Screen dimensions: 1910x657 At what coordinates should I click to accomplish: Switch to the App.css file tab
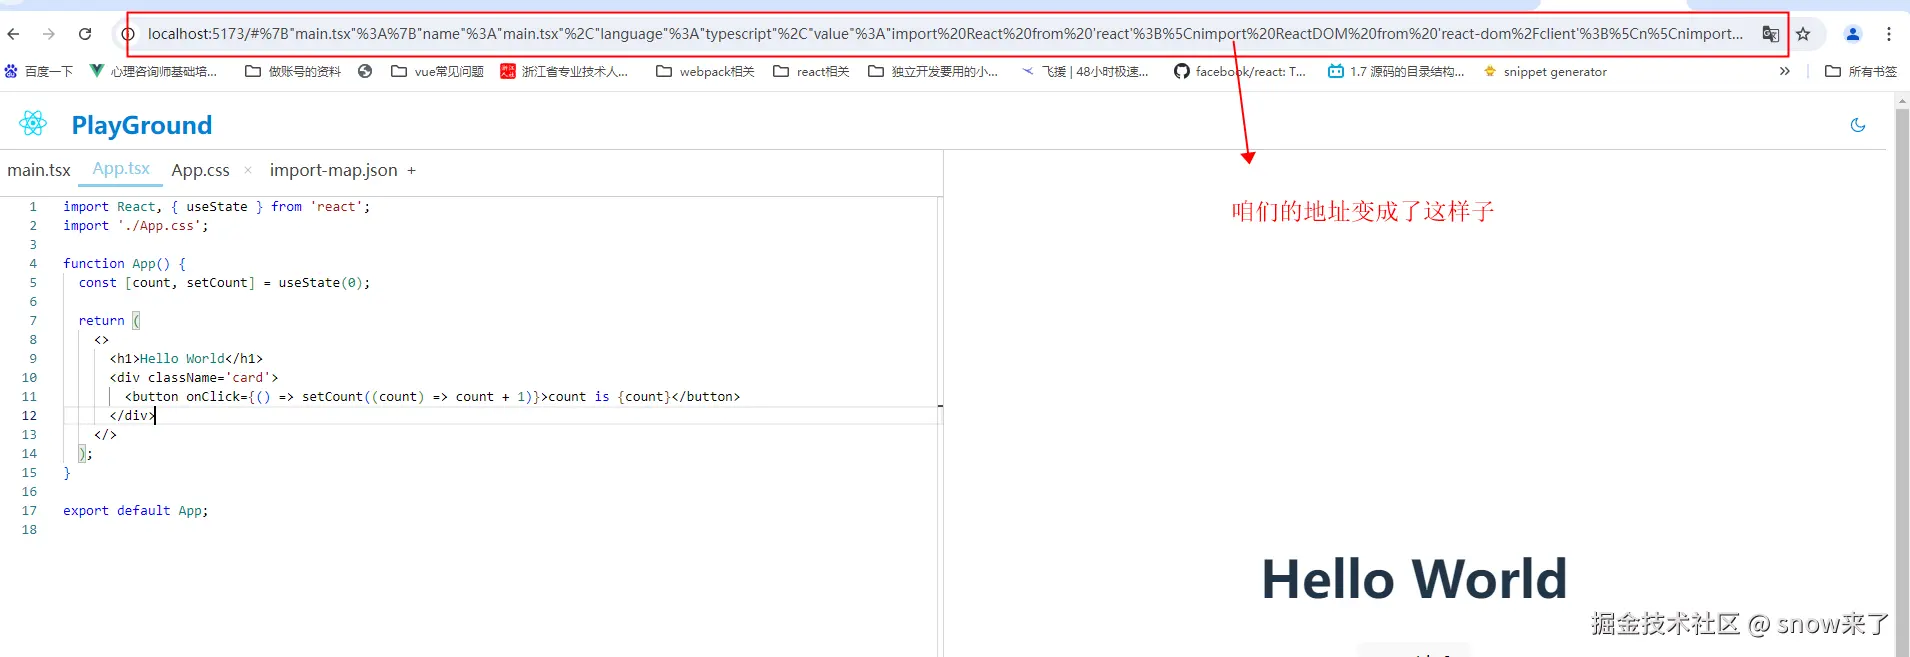tap(200, 170)
